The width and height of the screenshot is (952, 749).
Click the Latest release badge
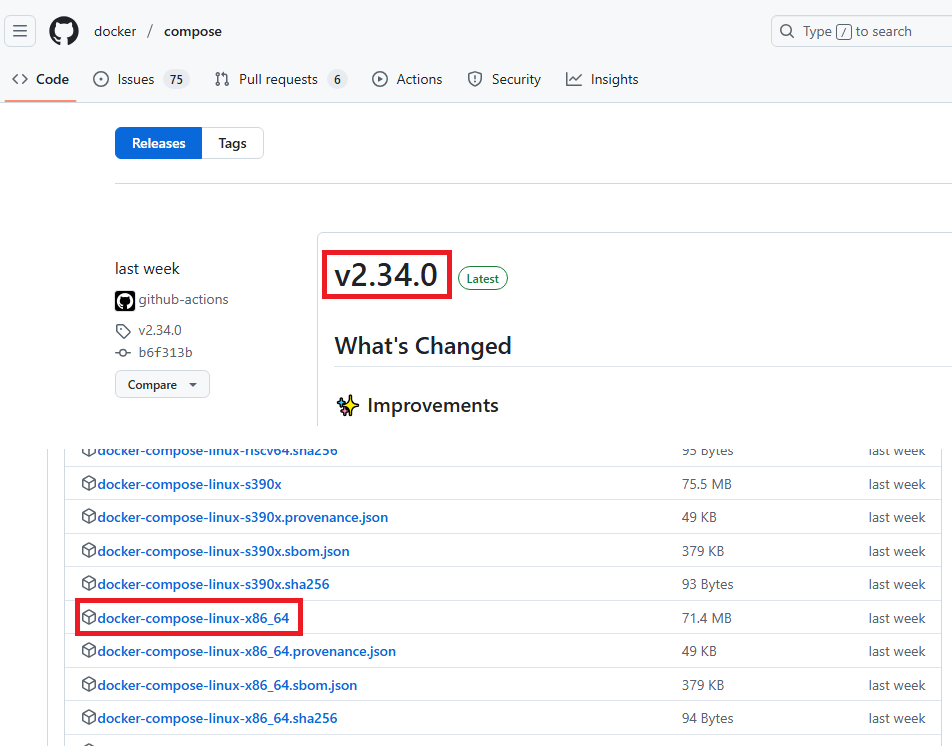tap(483, 279)
